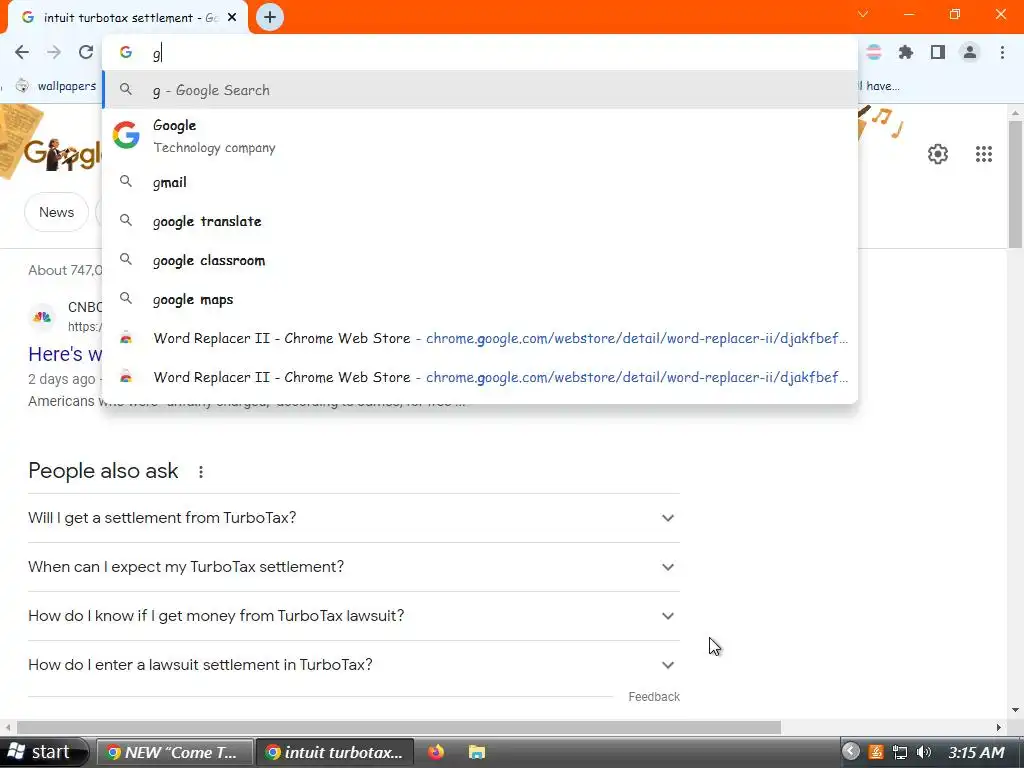Open the file explorer taskbar icon
Screen dimensions: 1024x768
tap(477, 752)
